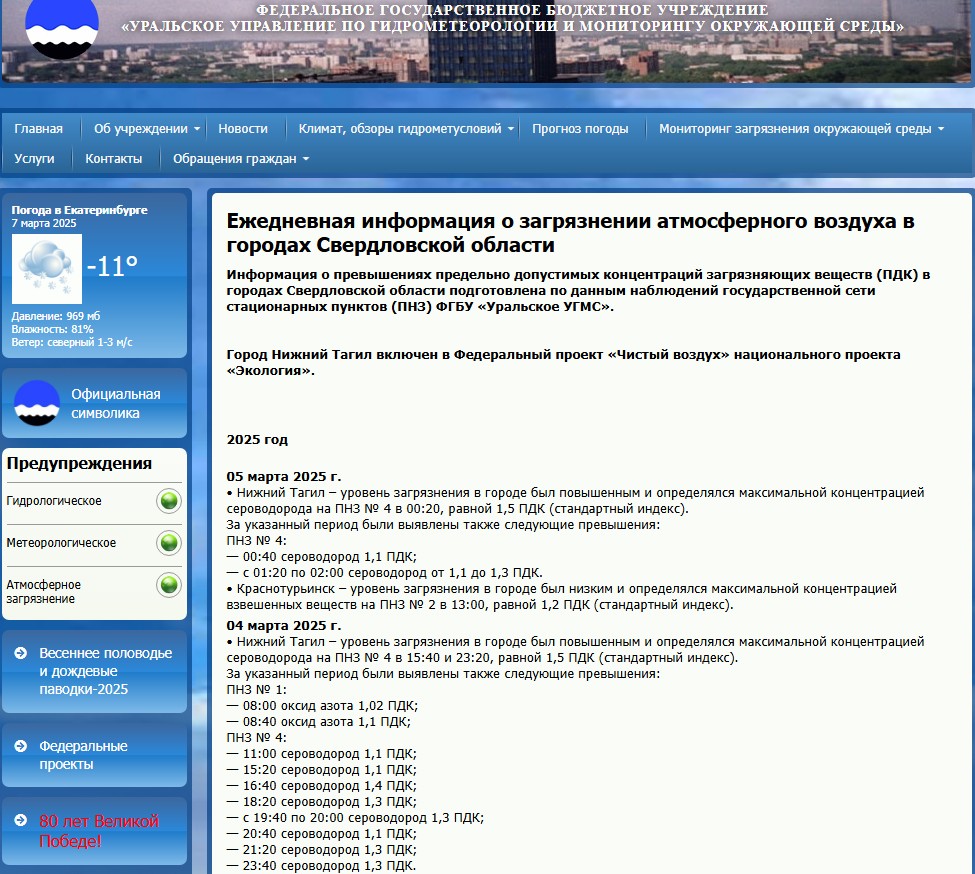975x874 pixels.
Task: Click arrow icon beside 80 лет Великой Победе
Action: click(x=21, y=821)
